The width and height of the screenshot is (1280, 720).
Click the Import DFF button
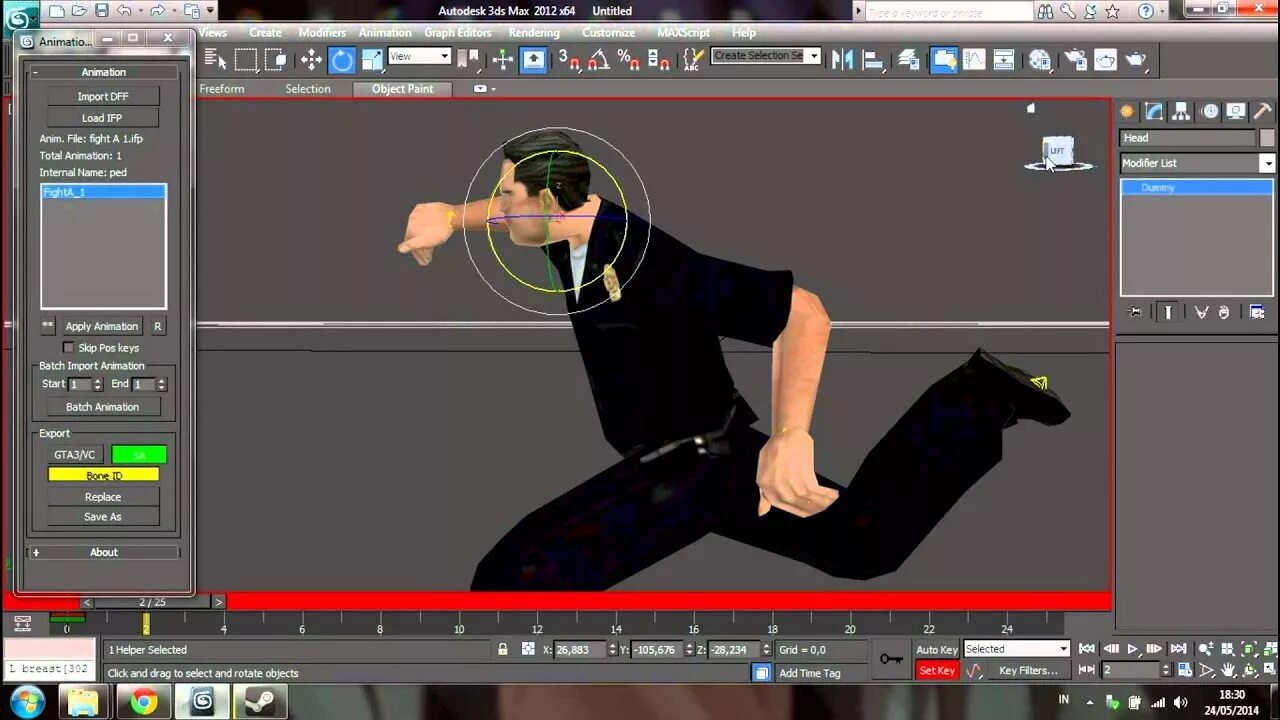point(103,97)
